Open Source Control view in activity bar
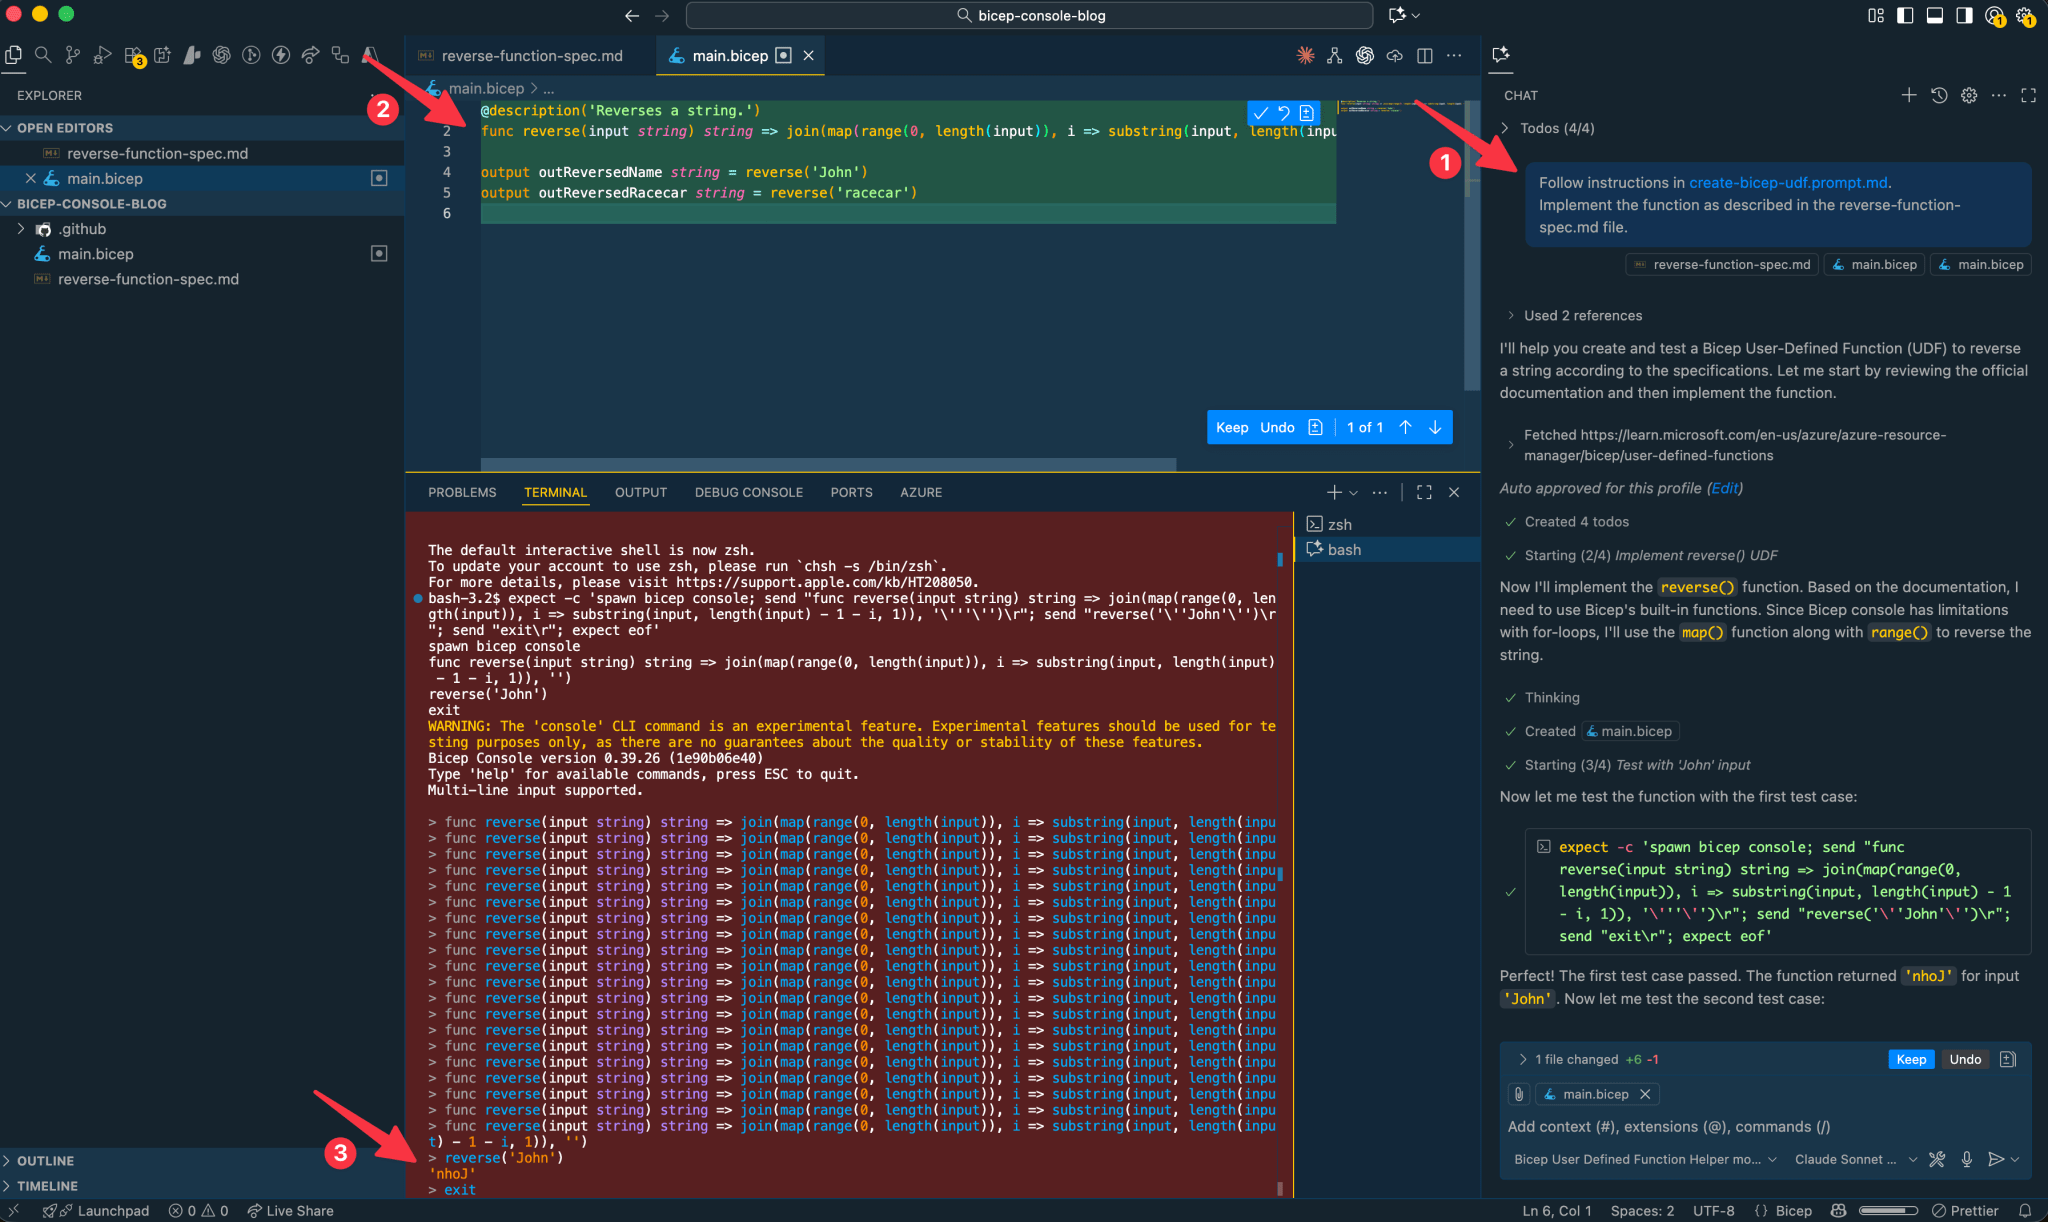 click(x=73, y=56)
